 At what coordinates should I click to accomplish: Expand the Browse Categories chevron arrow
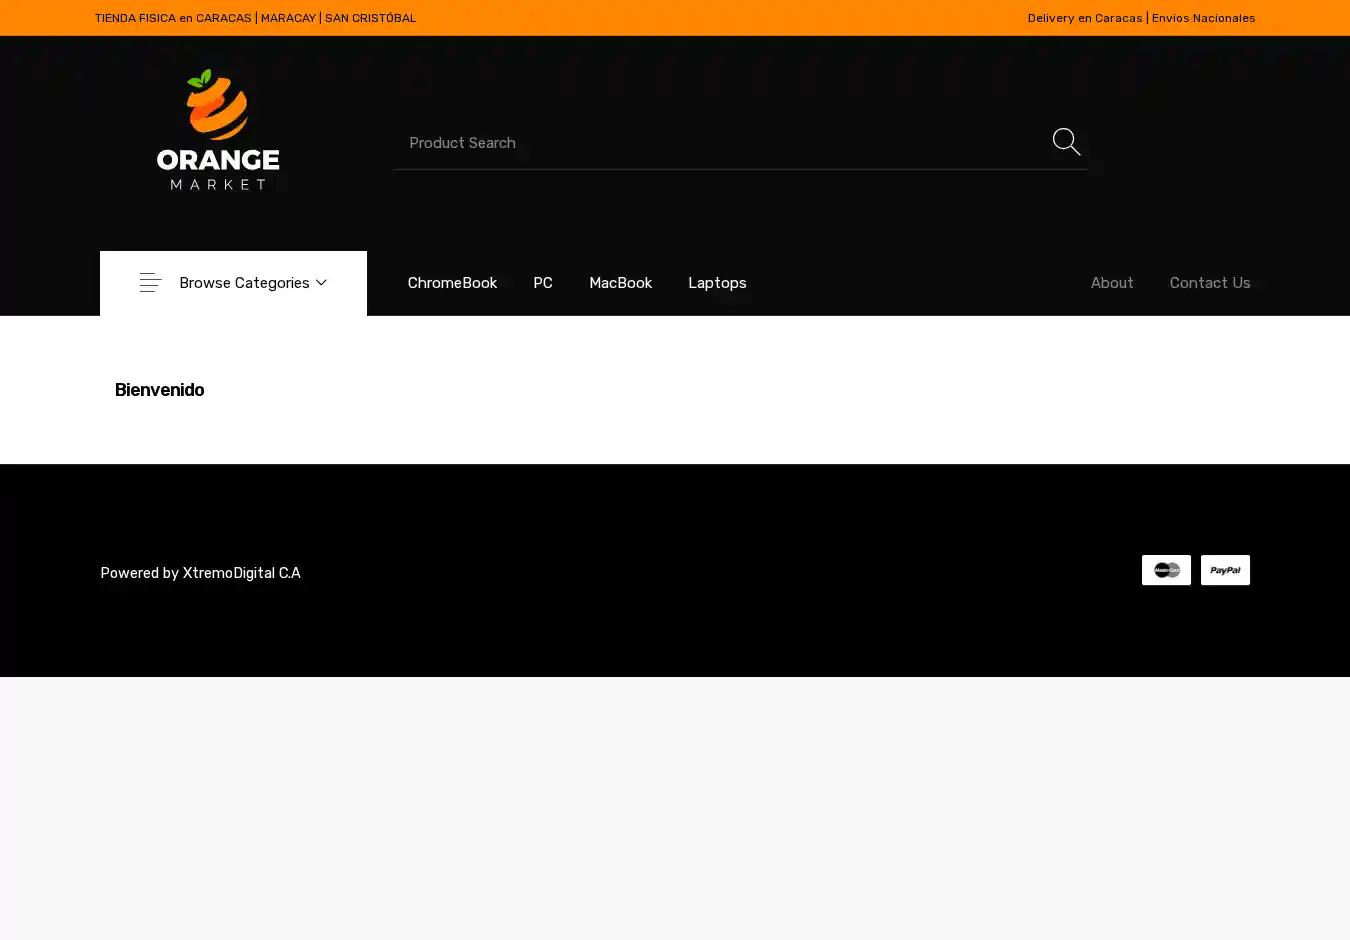321,283
